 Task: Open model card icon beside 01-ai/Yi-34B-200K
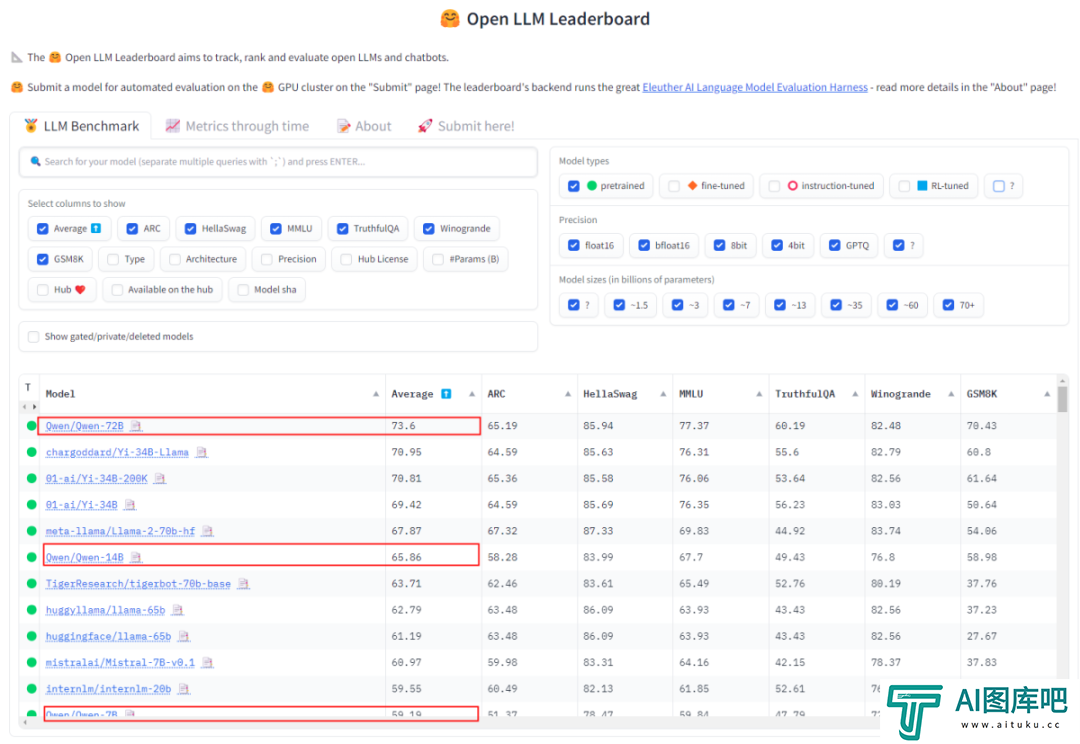tap(160, 478)
